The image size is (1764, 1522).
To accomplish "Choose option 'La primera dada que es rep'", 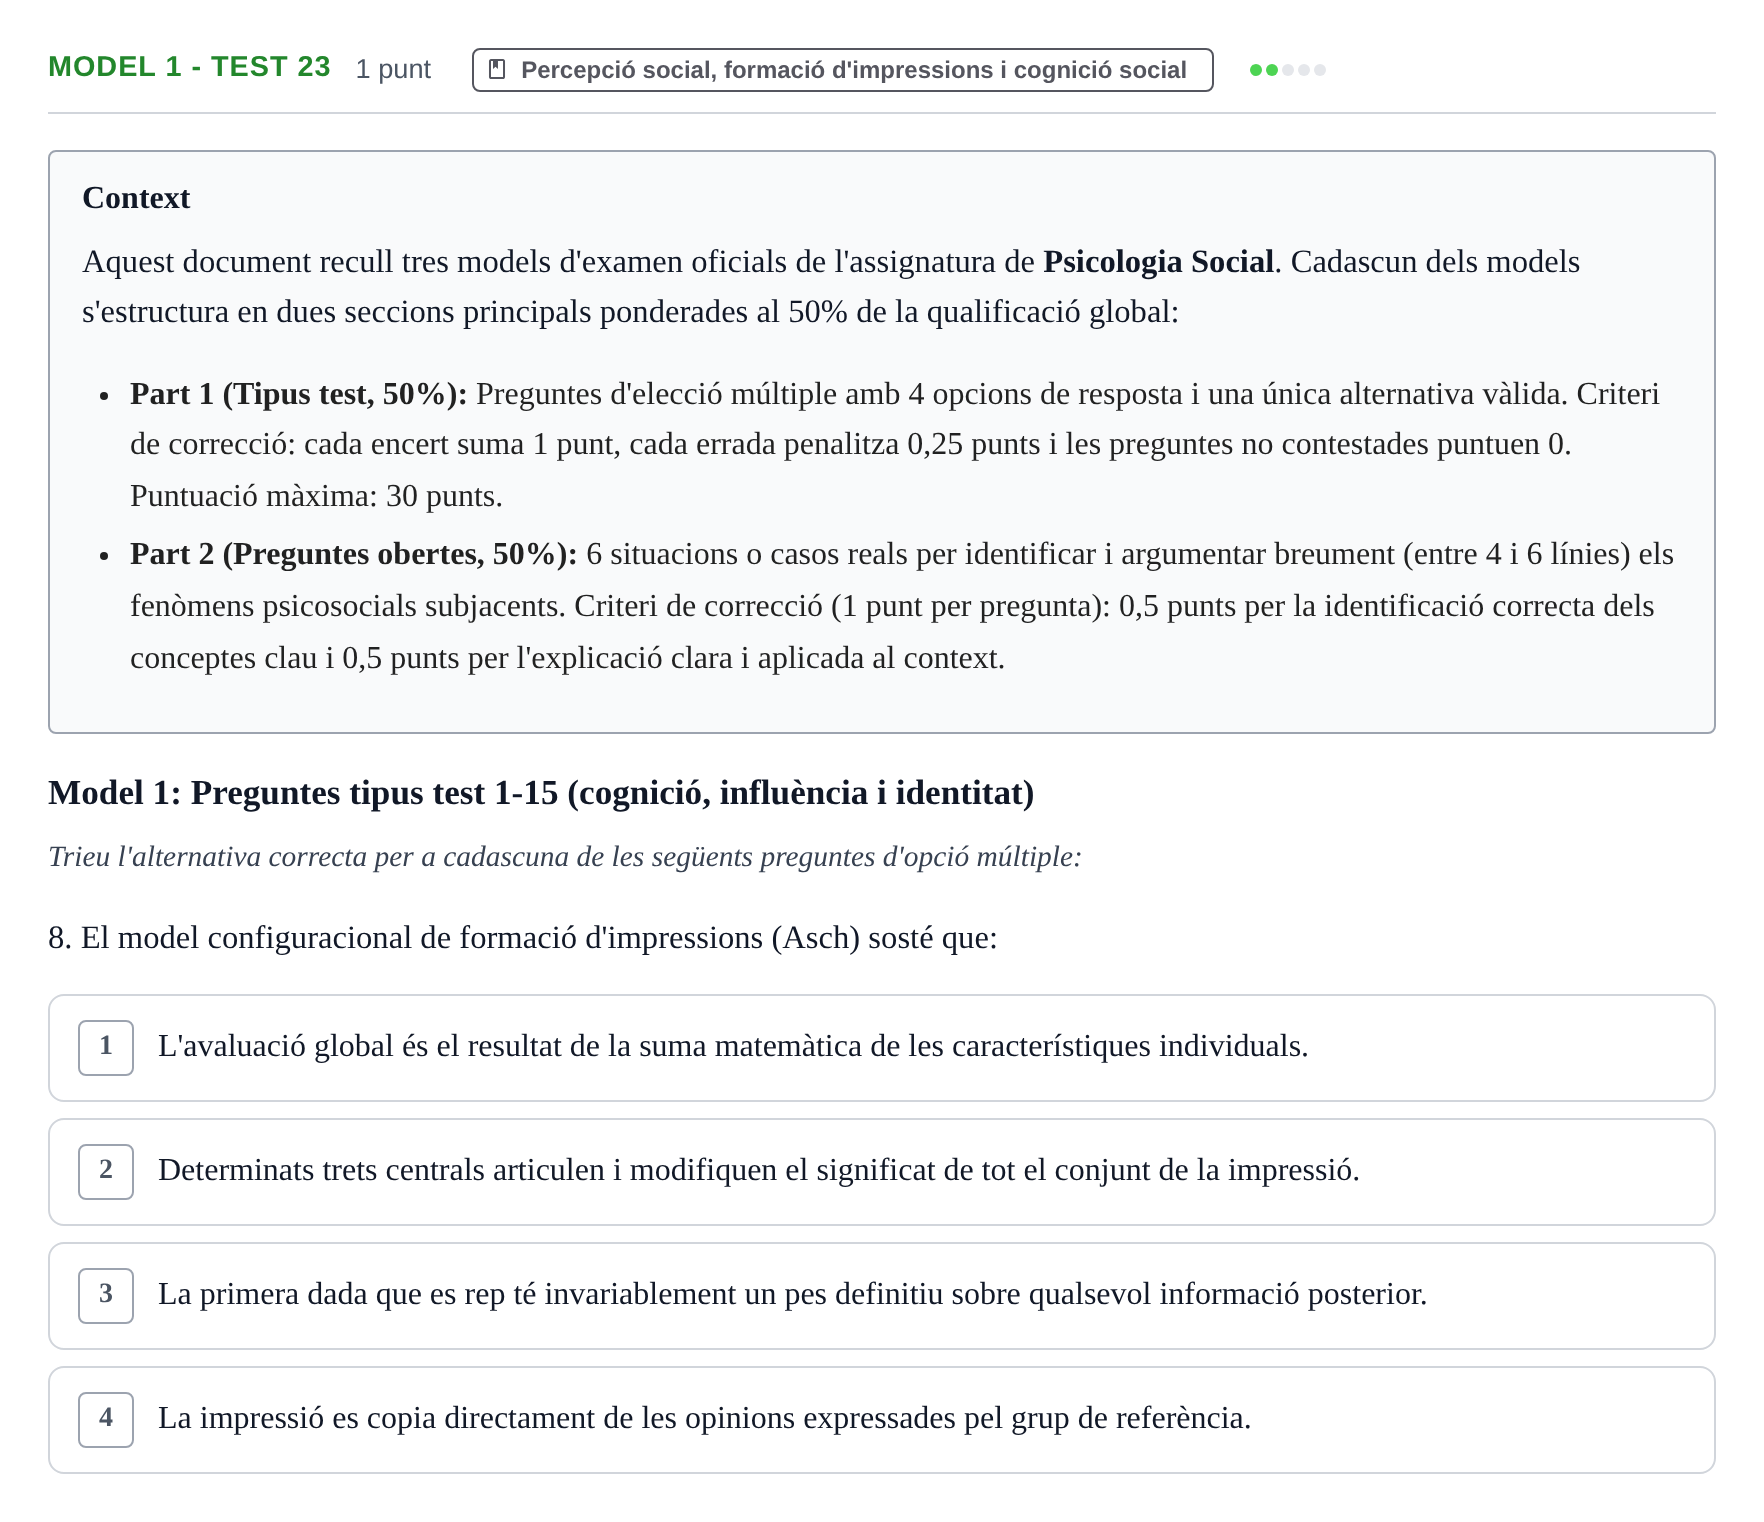I will click(x=882, y=1296).
